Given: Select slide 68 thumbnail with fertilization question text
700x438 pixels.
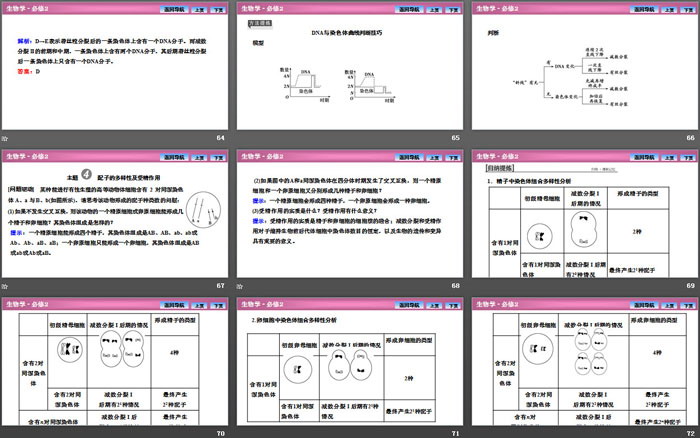Looking at the screenshot, I should 350,214.
